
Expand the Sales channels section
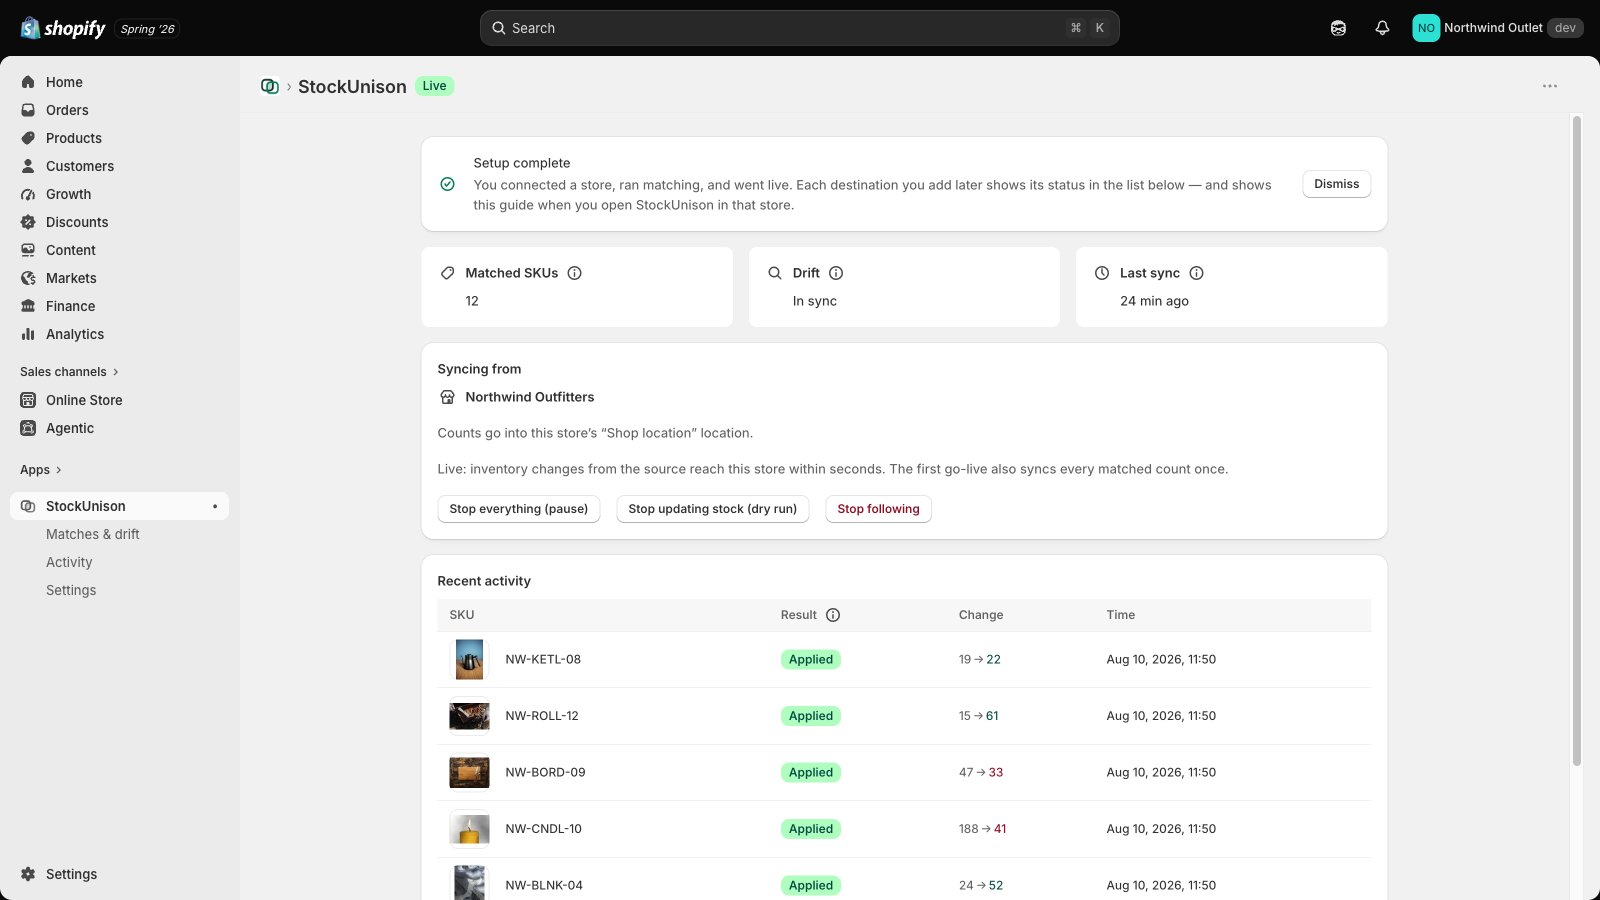click(69, 372)
